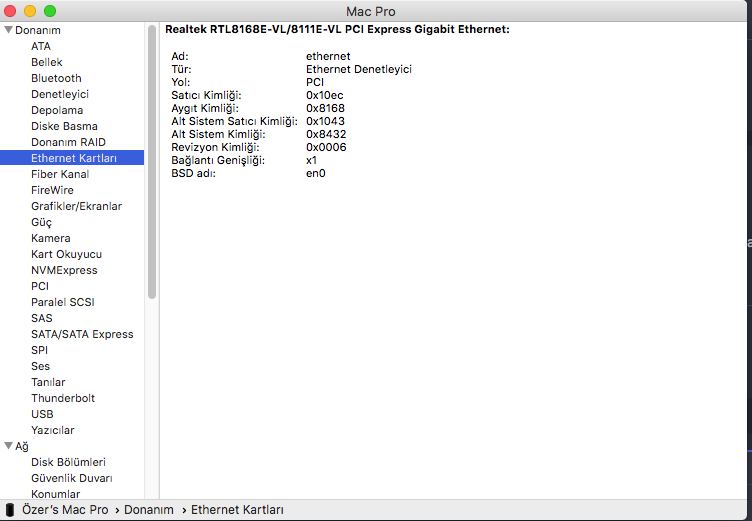Image resolution: width=752 pixels, height=521 pixels.
Task: Click the Revizyon Kimliği value 0x0006
Action: (x=326, y=147)
